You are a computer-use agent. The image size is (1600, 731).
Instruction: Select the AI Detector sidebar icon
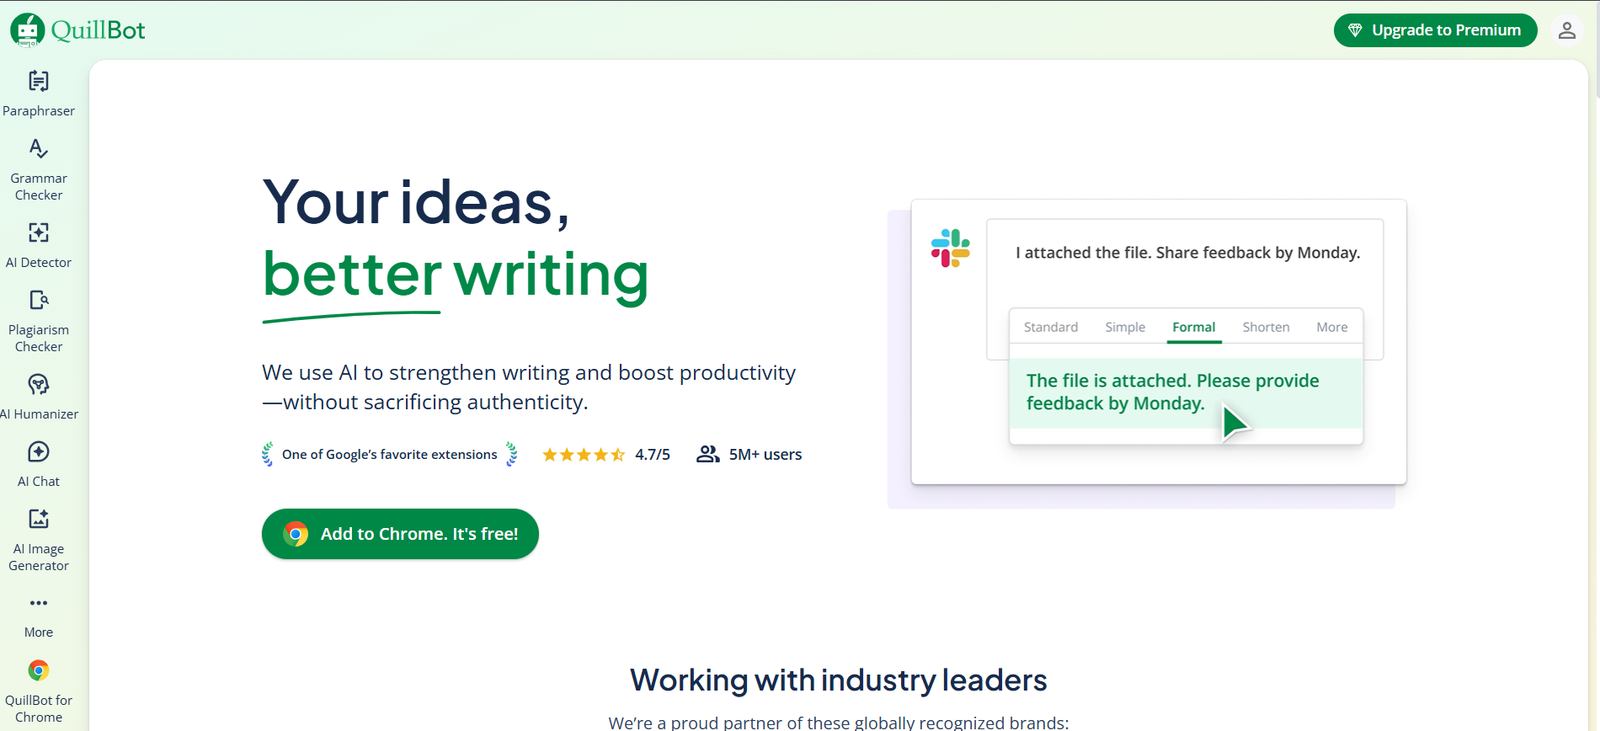pos(38,233)
